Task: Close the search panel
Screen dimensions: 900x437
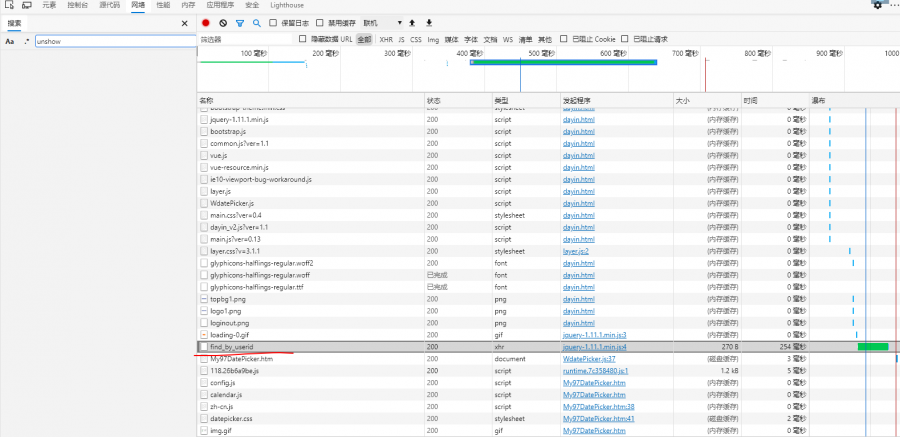Action: coord(184,22)
